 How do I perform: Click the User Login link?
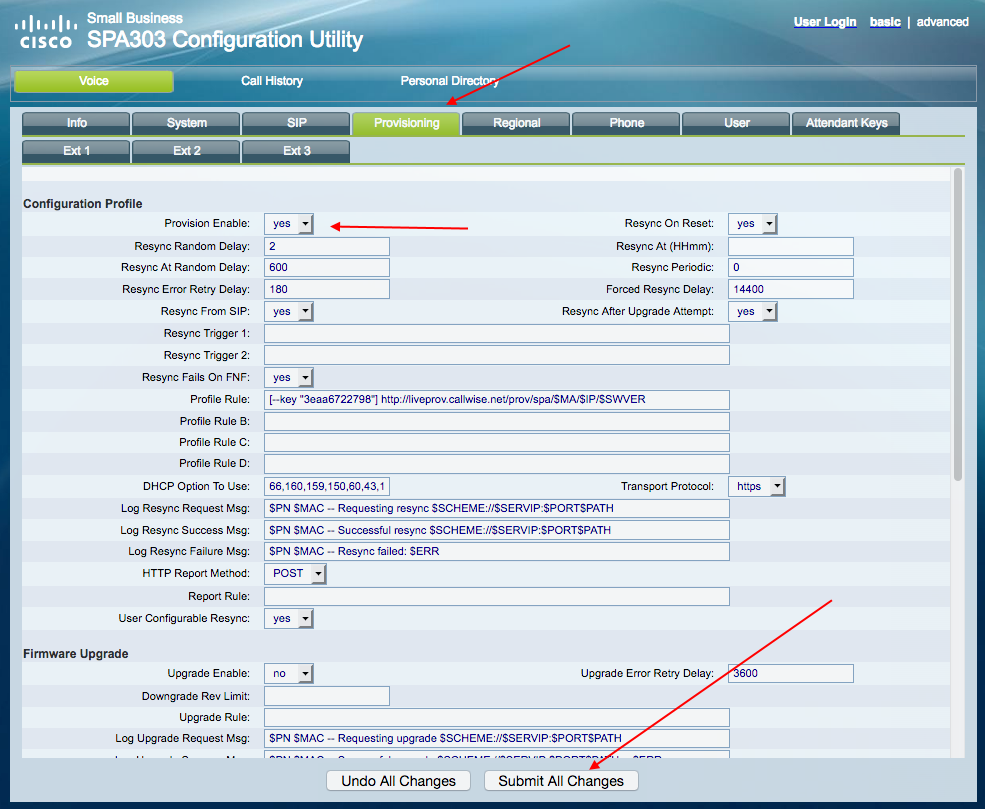[x=825, y=22]
